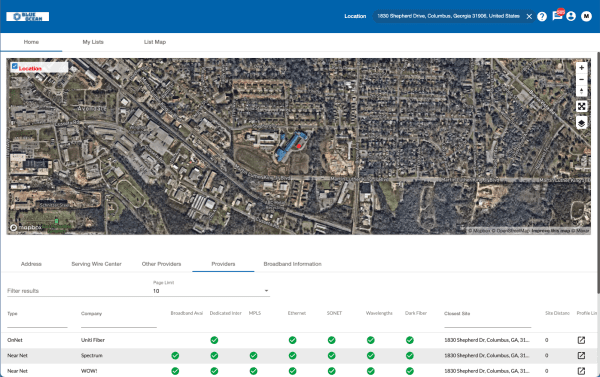Zoom in on the map
Image resolution: width=600 pixels, height=377 pixels.
(x=581, y=68)
